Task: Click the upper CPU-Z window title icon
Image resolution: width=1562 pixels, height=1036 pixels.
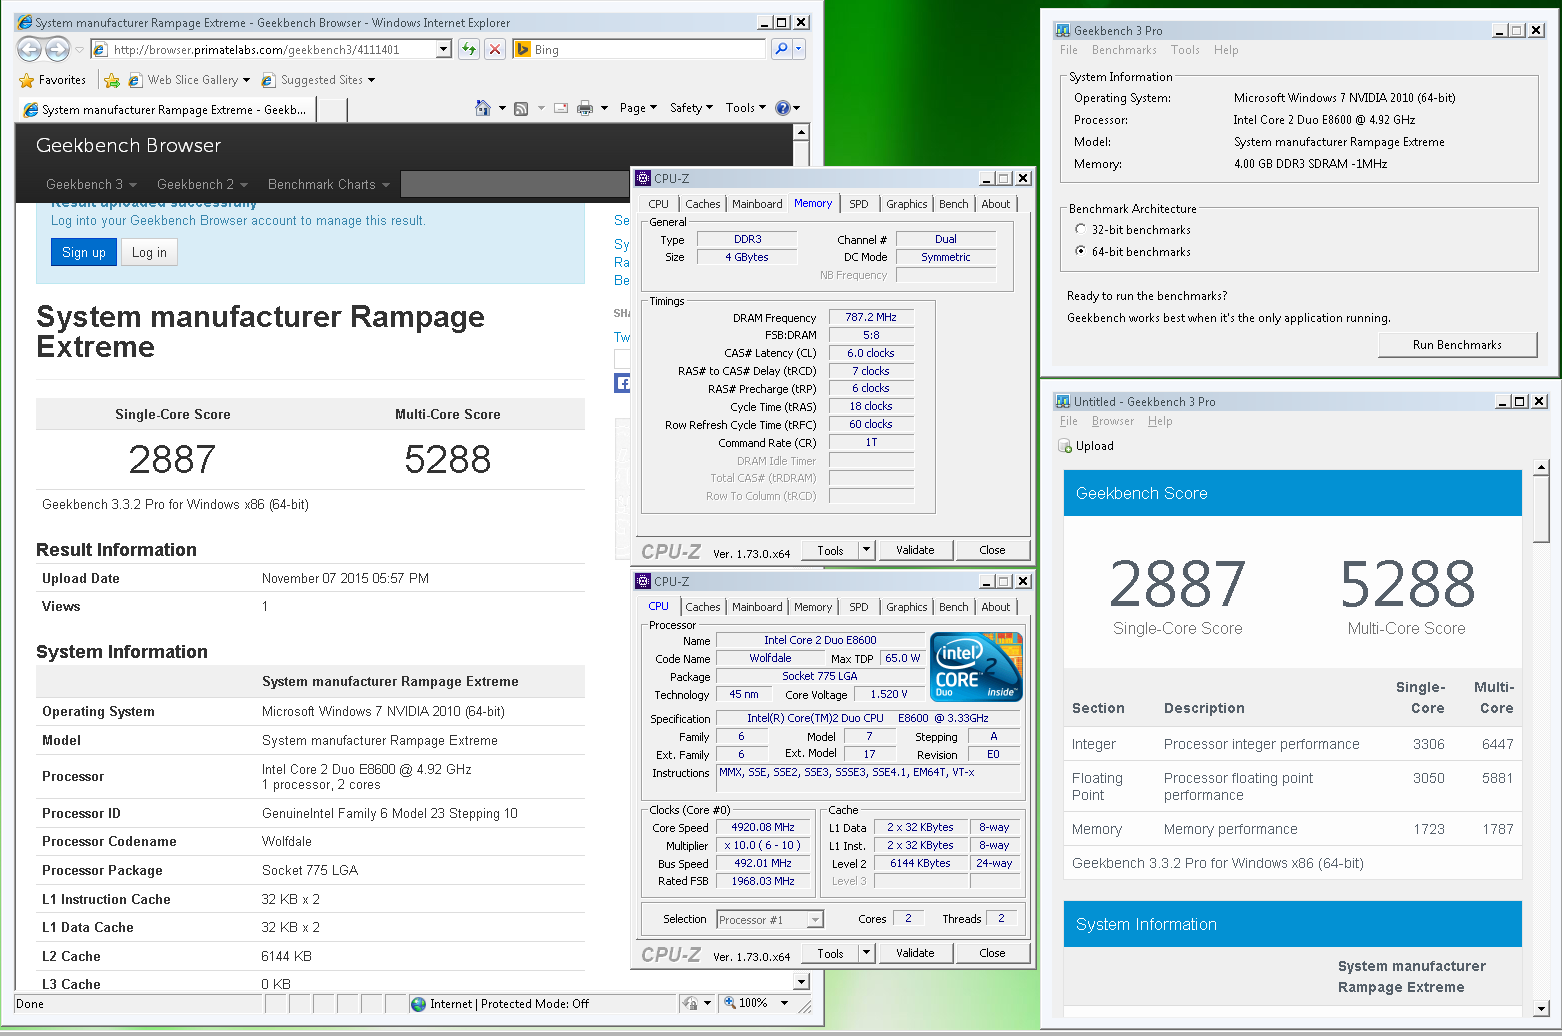Action: pyautogui.click(x=643, y=178)
